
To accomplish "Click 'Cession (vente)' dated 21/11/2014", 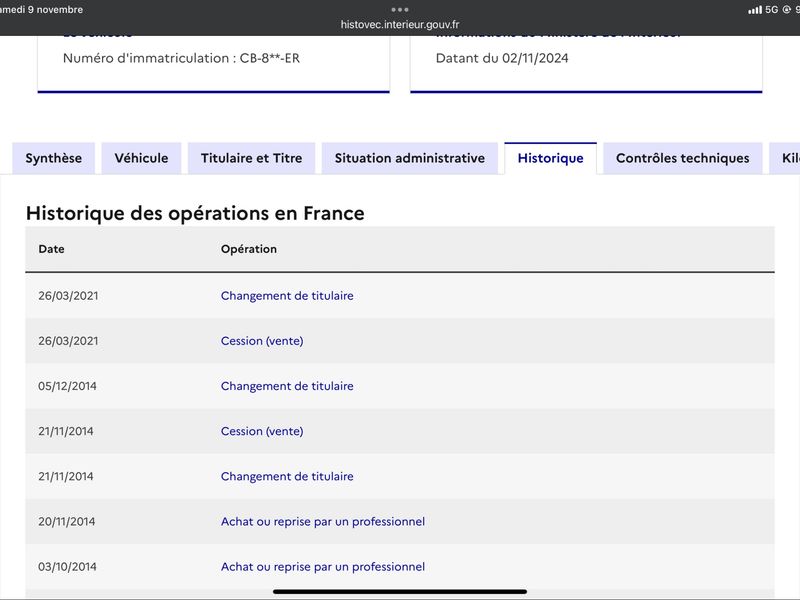I will pos(262,431).
